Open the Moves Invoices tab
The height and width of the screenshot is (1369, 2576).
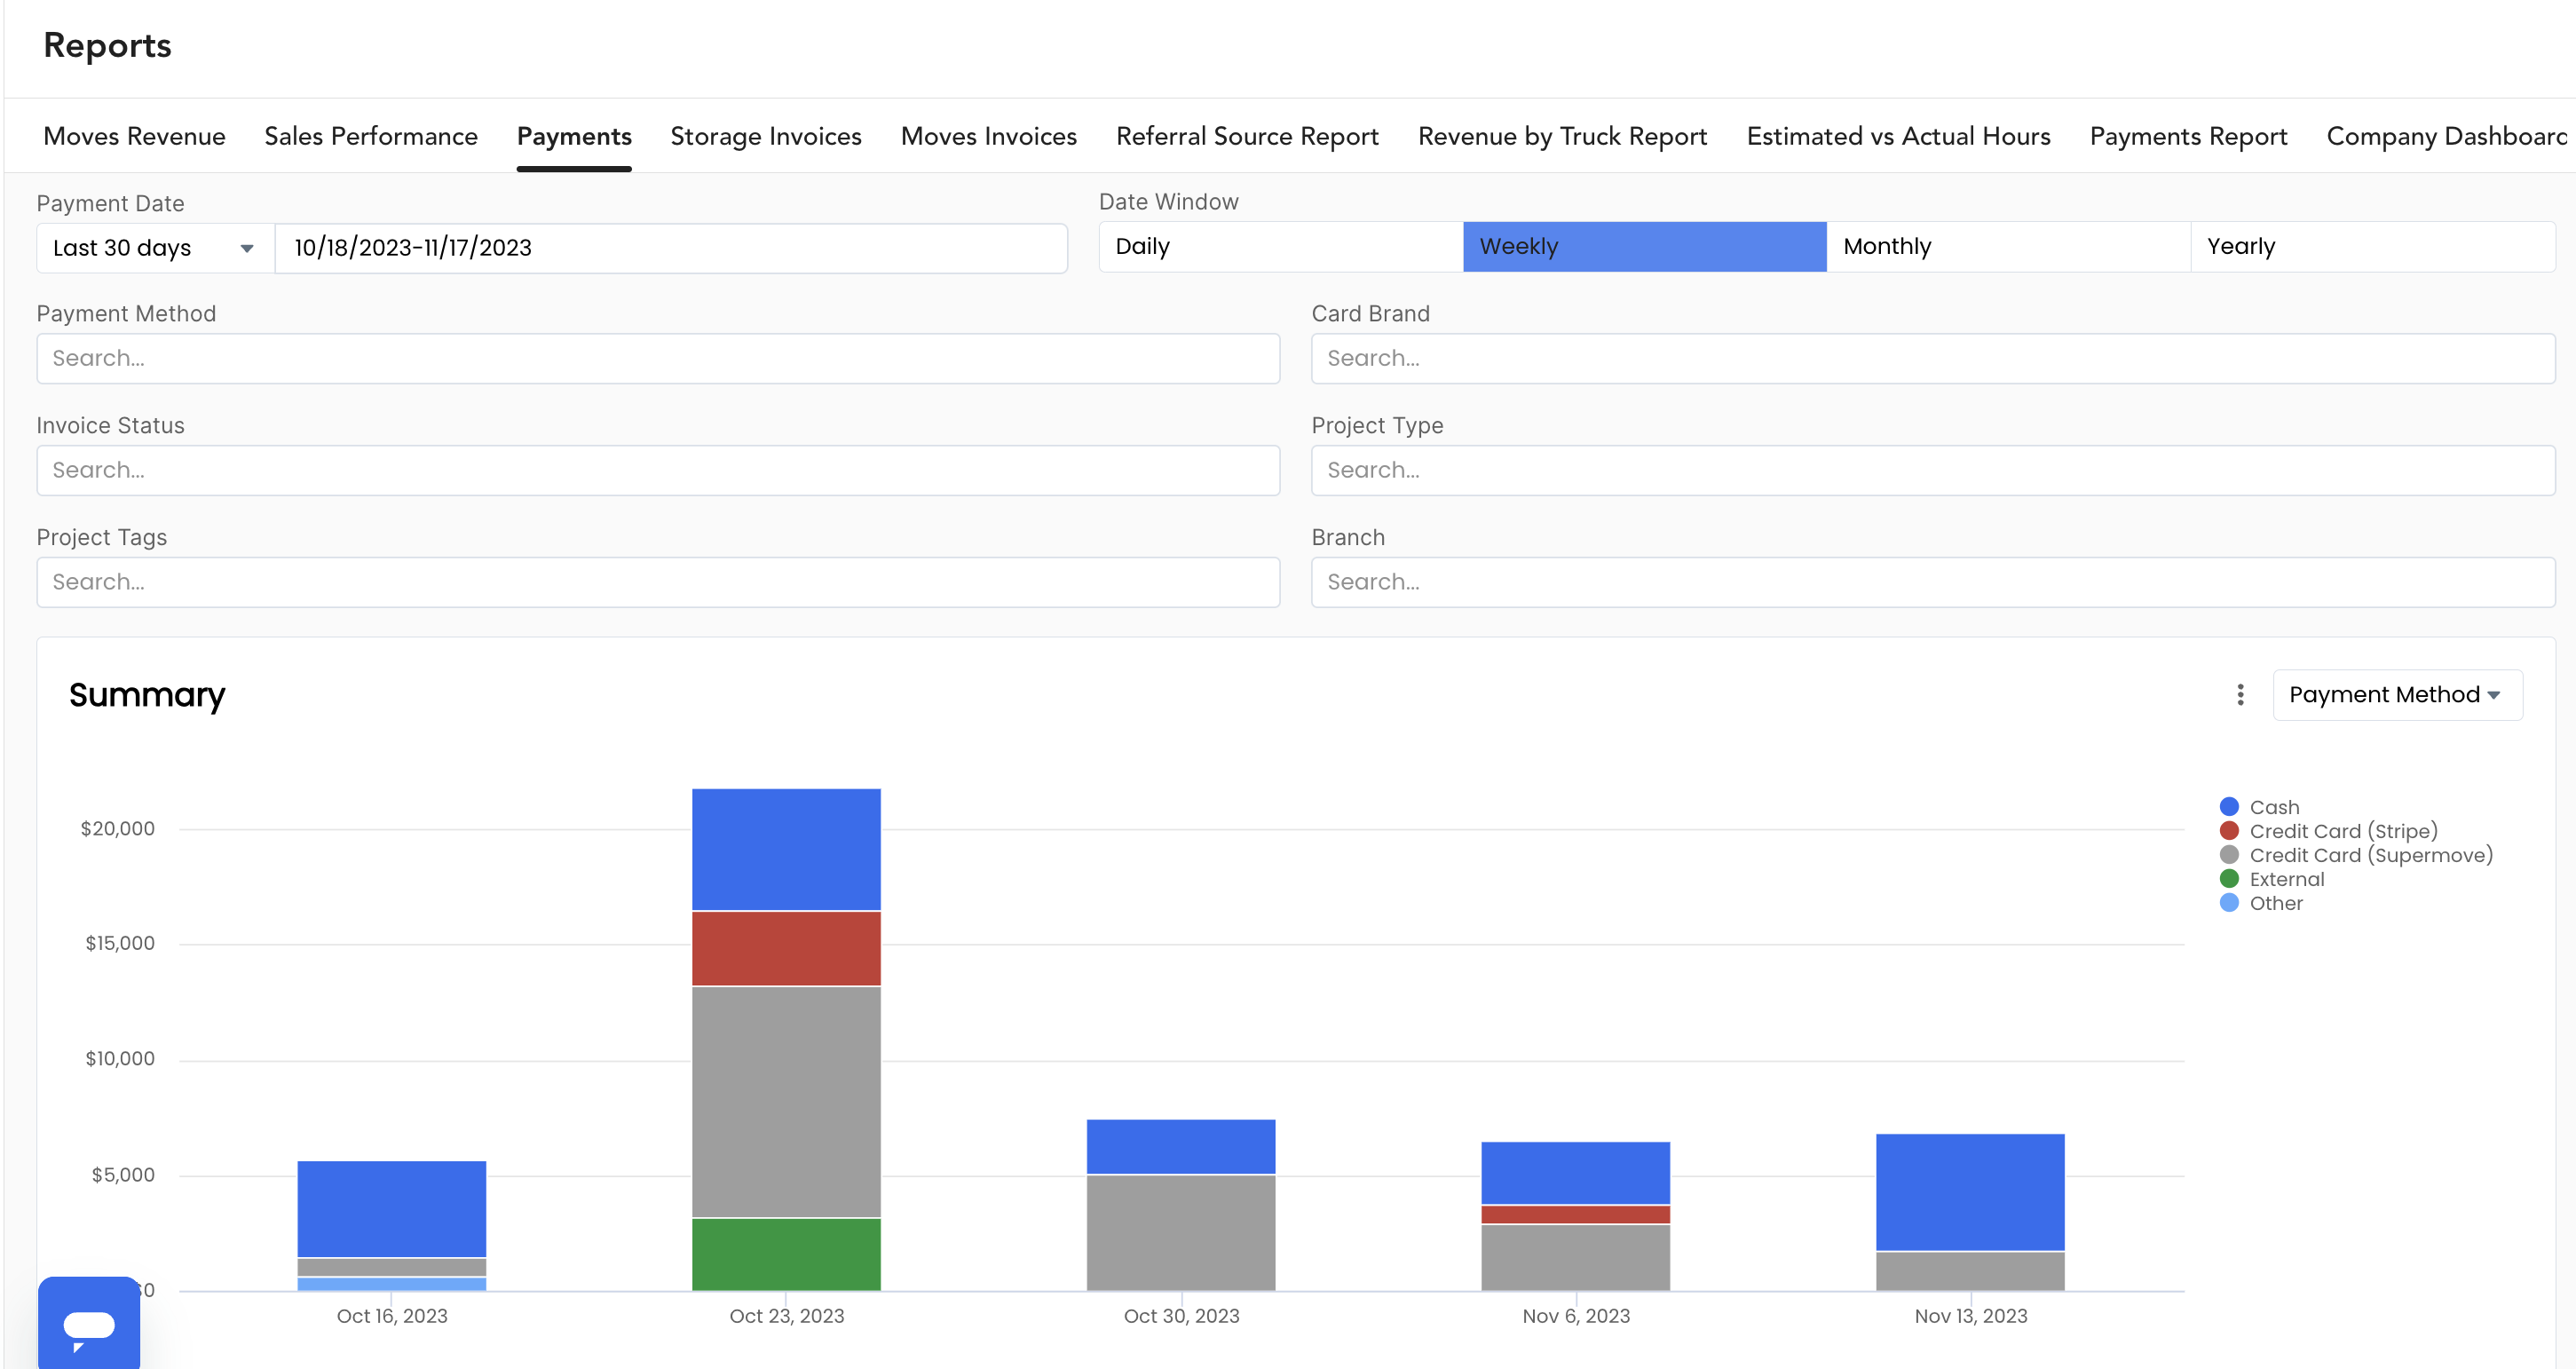click(989, 136)
